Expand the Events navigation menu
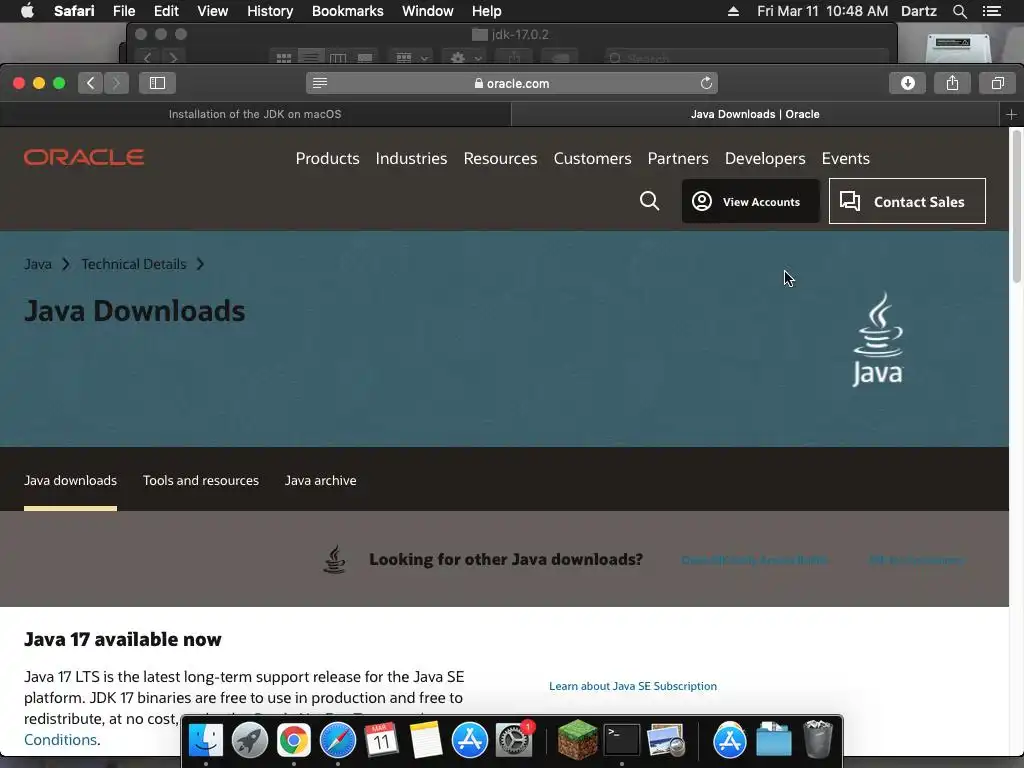The image size is (1024, 768). pyautogui.click(x=846, y=159)
